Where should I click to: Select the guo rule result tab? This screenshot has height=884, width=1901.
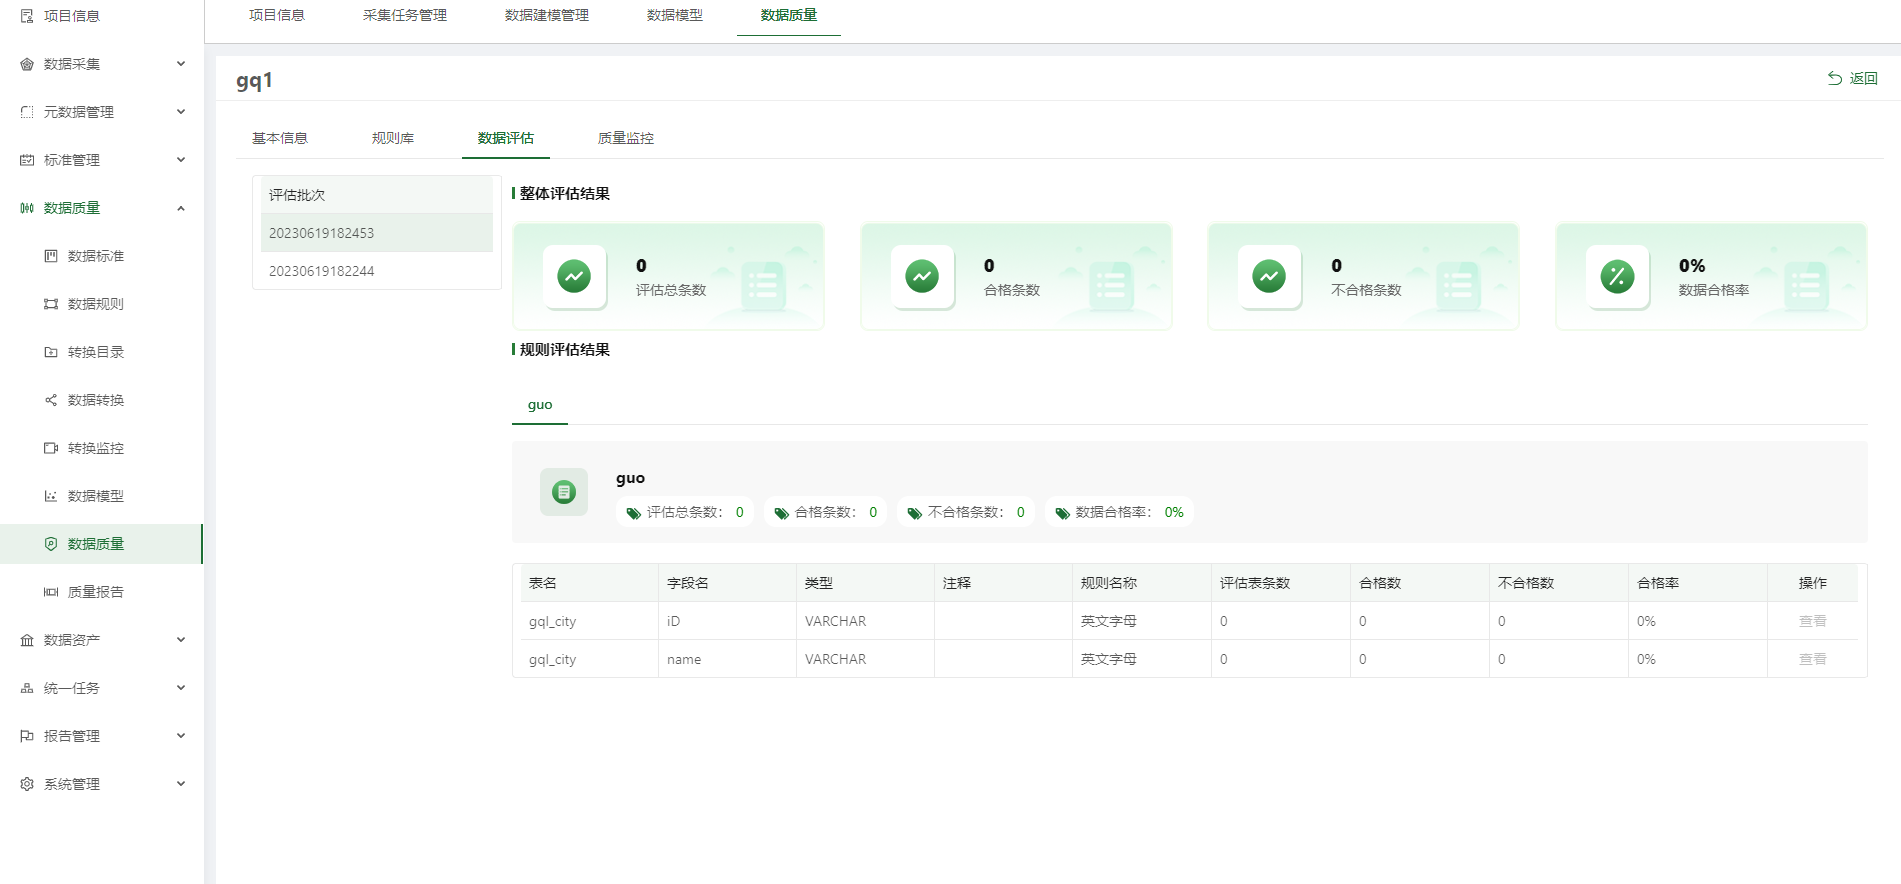pyautogui.click(x=540, y=405)
